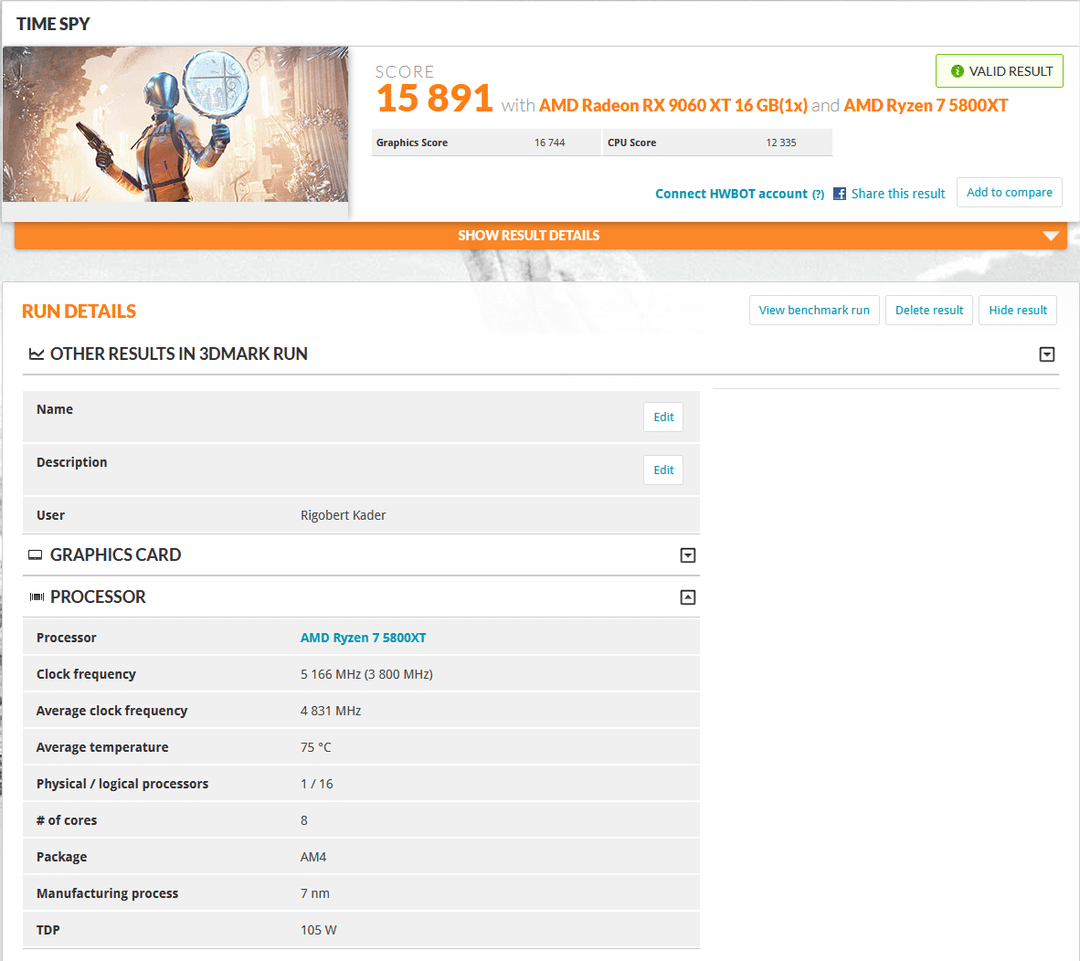Expand the Graphics Card section

[687, 555]
